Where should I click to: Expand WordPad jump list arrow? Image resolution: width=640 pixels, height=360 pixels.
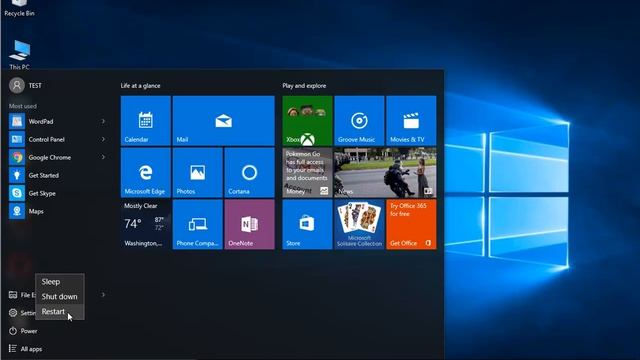[x=103, y=121]
